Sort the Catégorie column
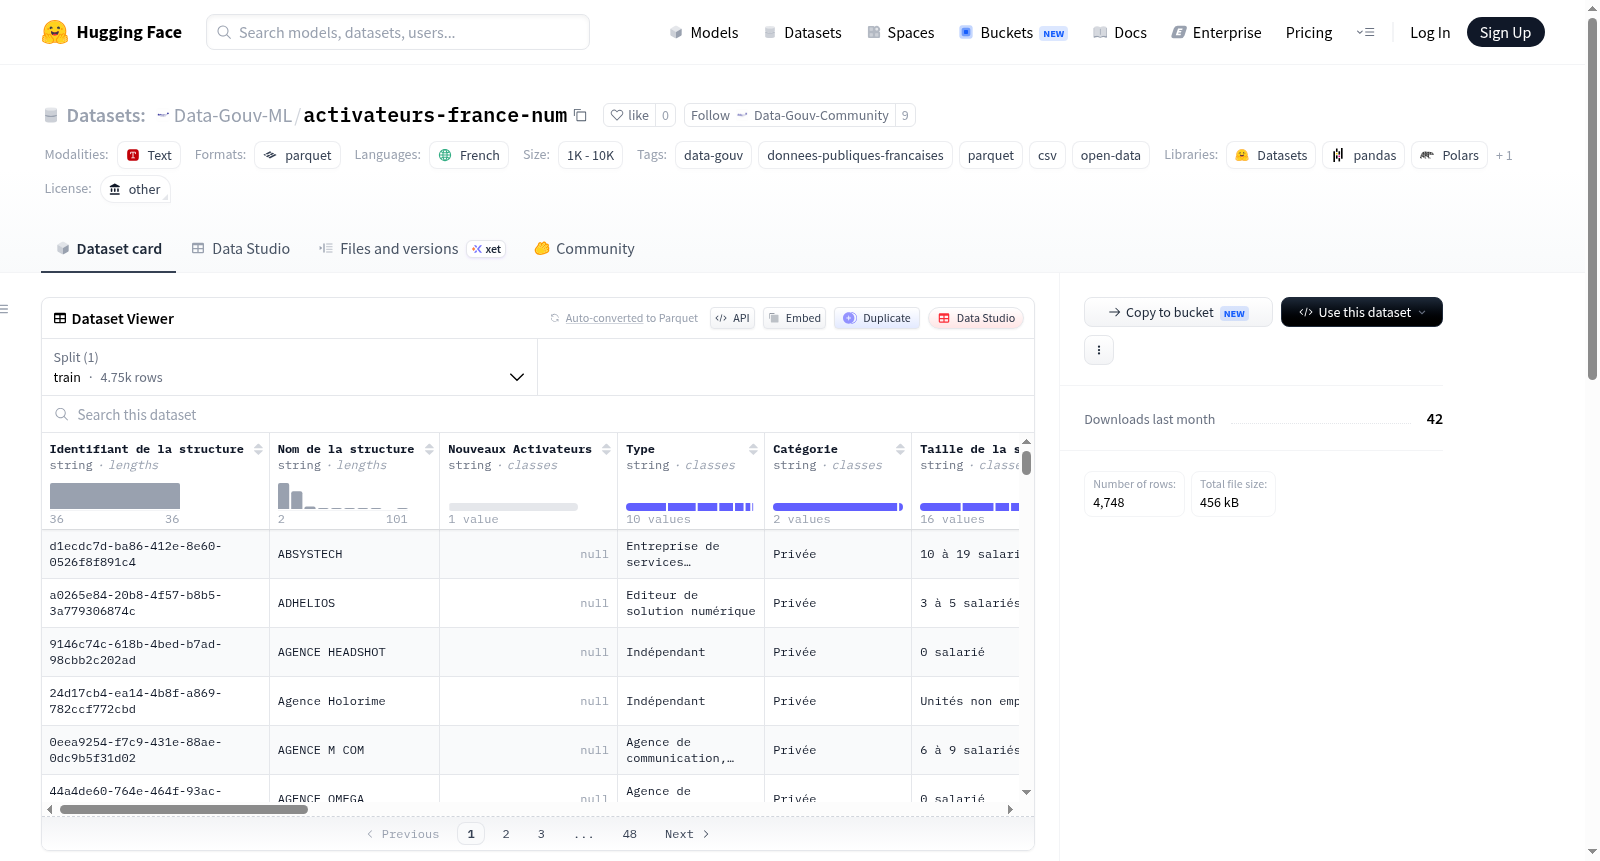Viewport: 1600px width, 861px height. [x=900, y=449]
